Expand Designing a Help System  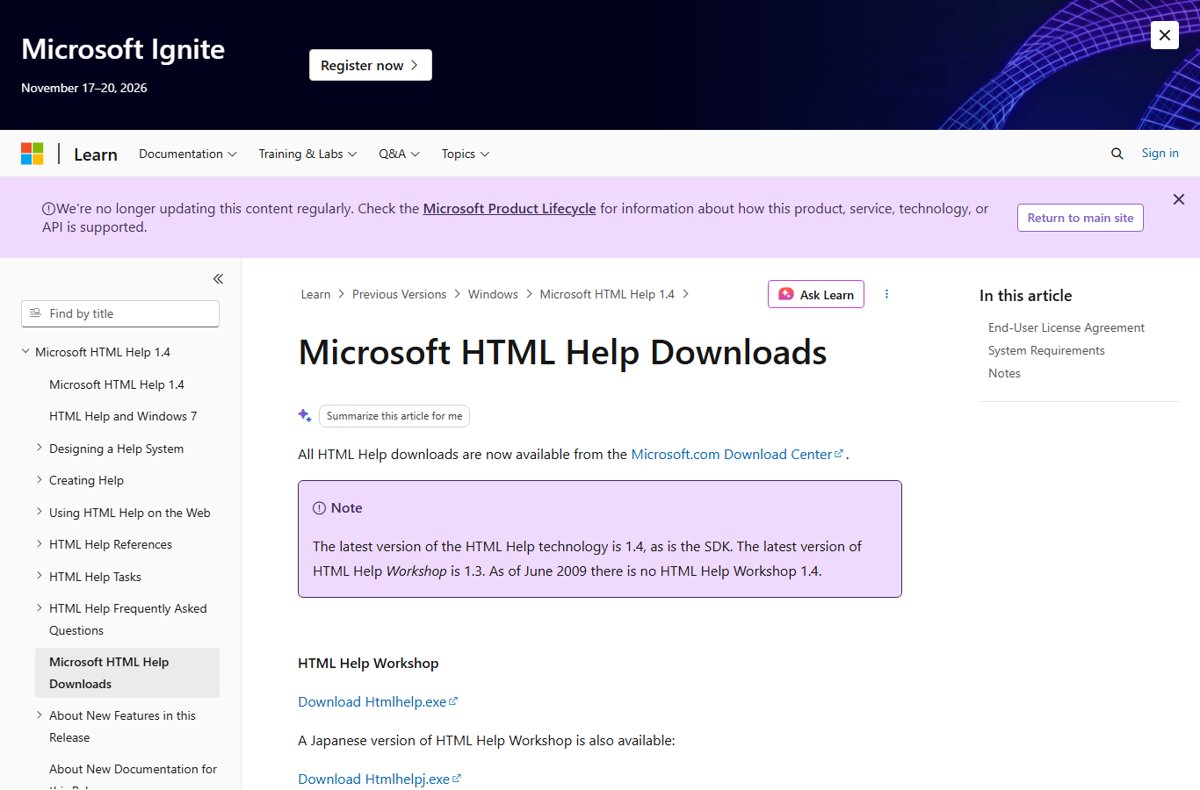[x=39, y=448]
